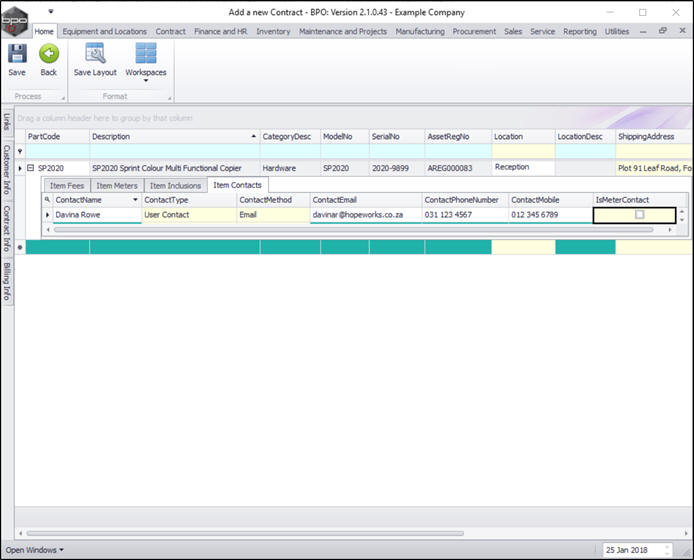Image resolution: width=694 pixels, height=560 pixels.
Task: Open the Service ribbon tab
Action: [x=543, y=31]
